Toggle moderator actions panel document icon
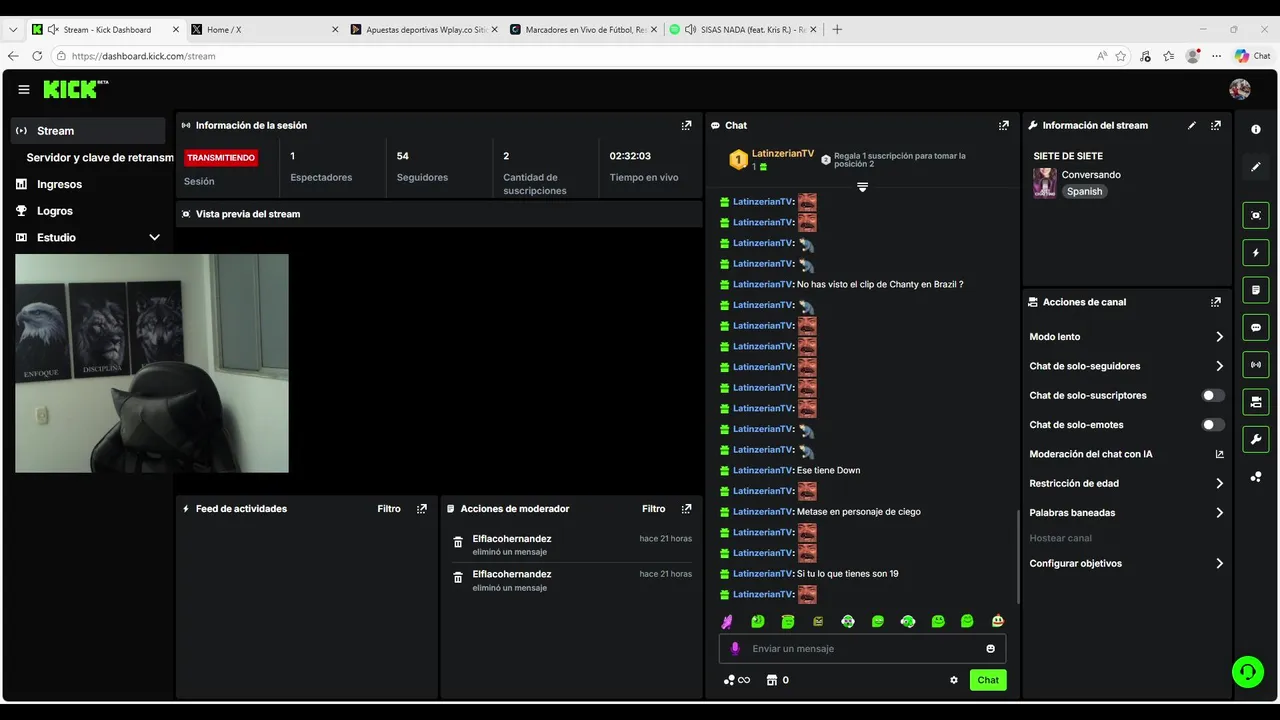 1256,290
